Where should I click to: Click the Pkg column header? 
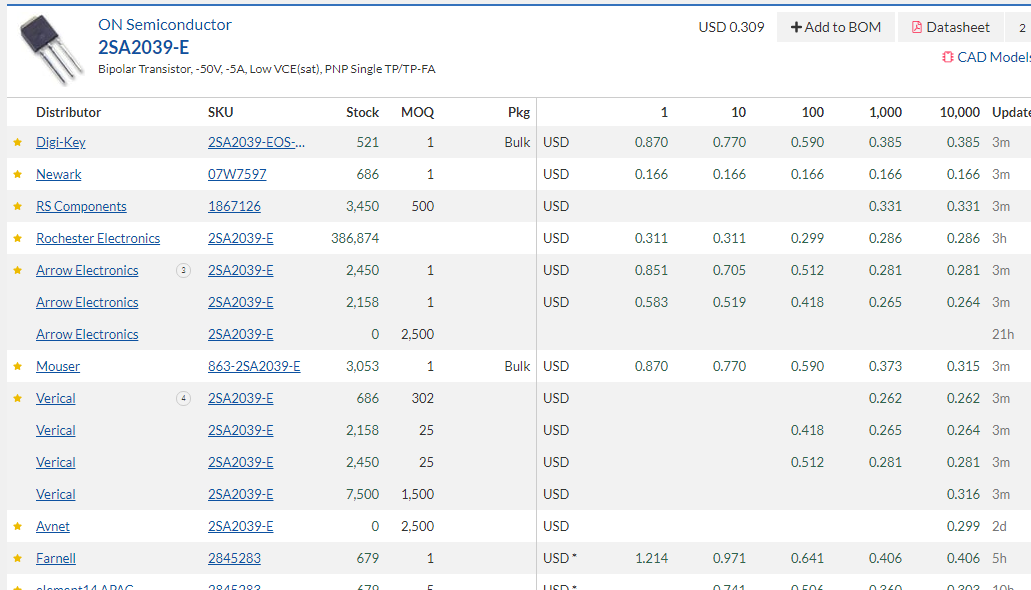coord(519,112)
